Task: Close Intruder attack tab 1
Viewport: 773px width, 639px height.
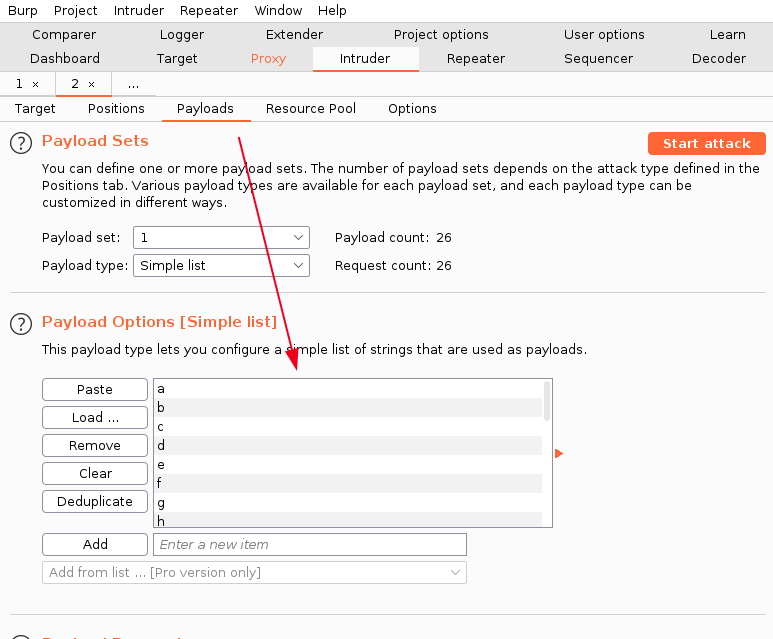Action: click(36, 84)
